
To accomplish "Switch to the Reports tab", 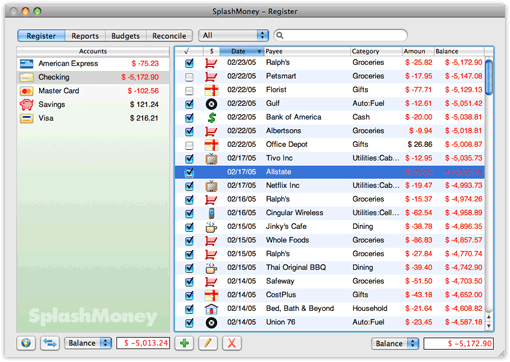I will coord(85,36).
